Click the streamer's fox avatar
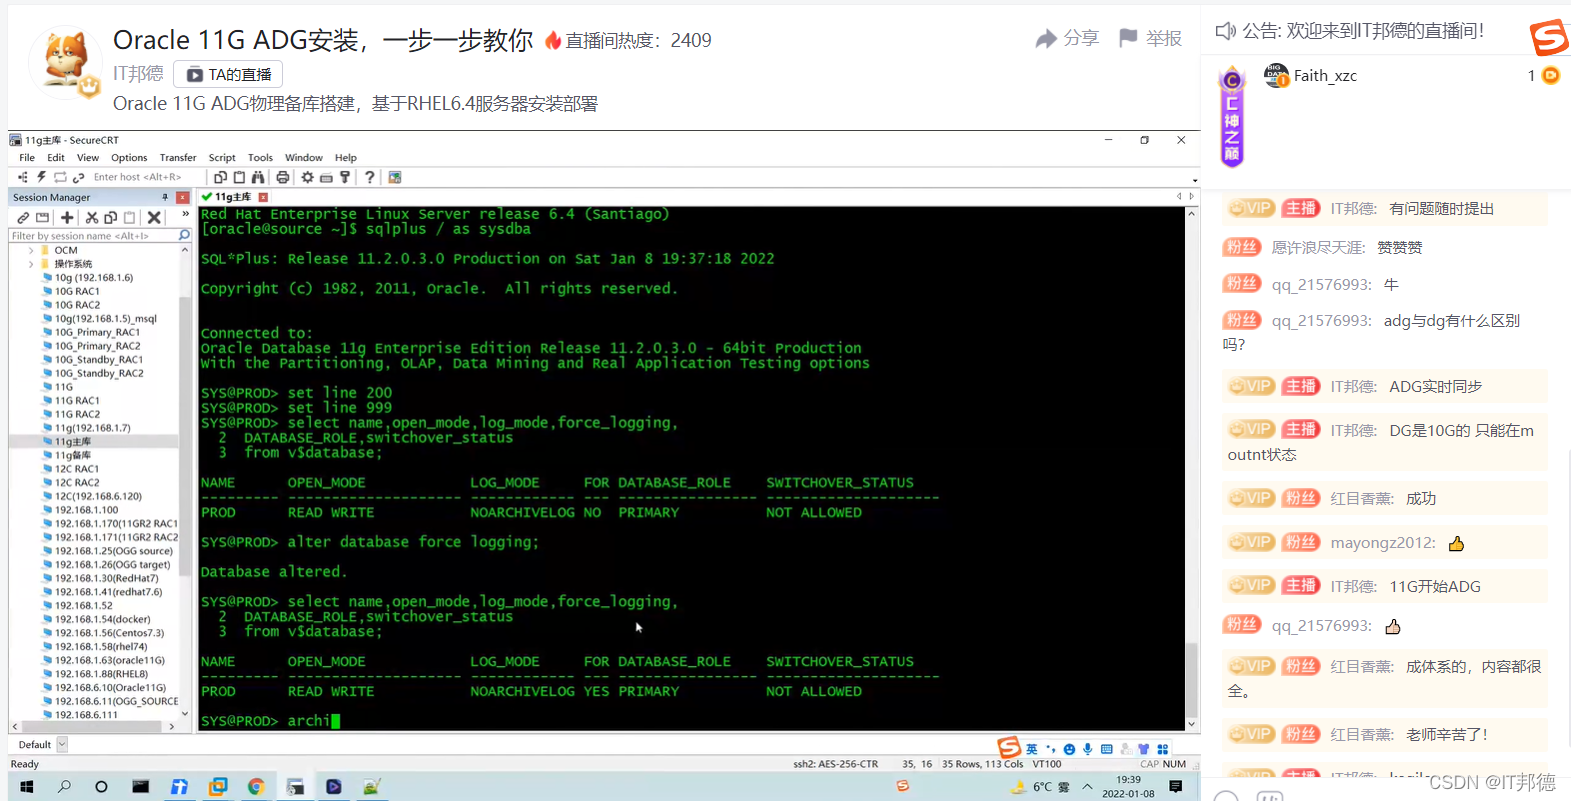 click(x=66, y=62)
